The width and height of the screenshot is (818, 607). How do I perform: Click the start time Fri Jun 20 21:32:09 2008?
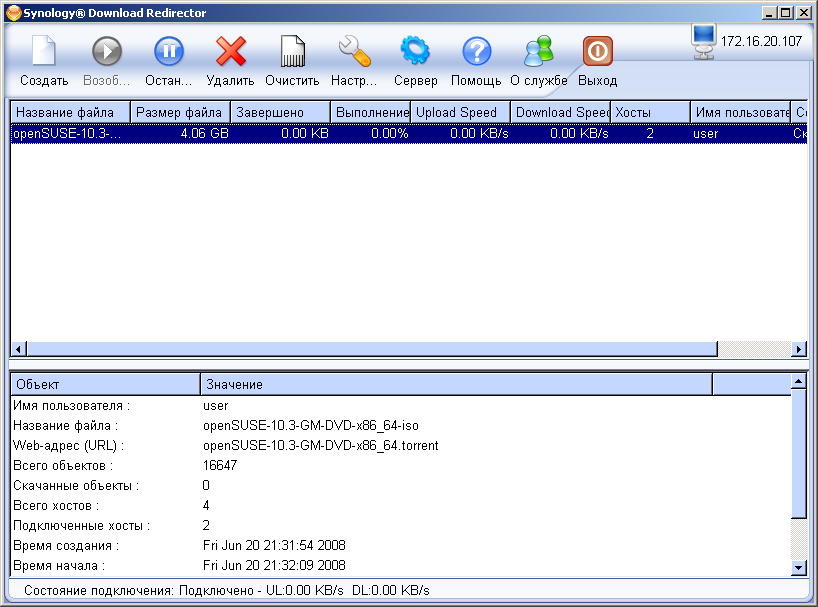274,565
